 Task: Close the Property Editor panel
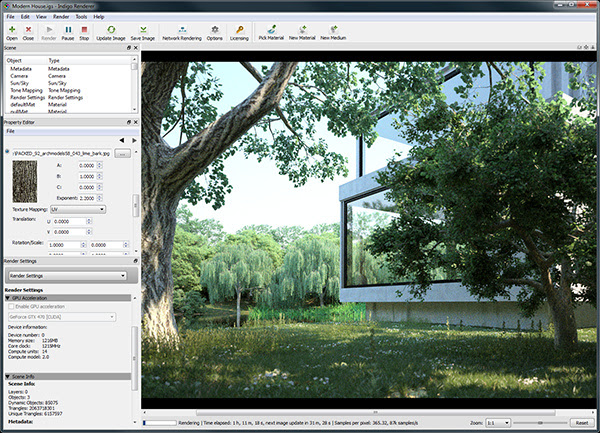(x=135, y=122)
